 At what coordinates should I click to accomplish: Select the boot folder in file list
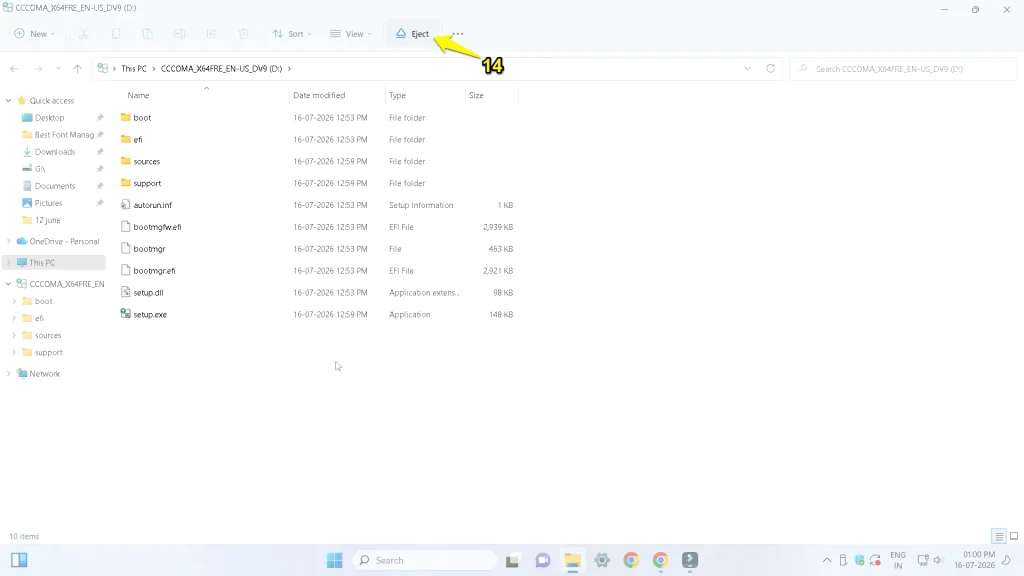click(x=142, y=118)
